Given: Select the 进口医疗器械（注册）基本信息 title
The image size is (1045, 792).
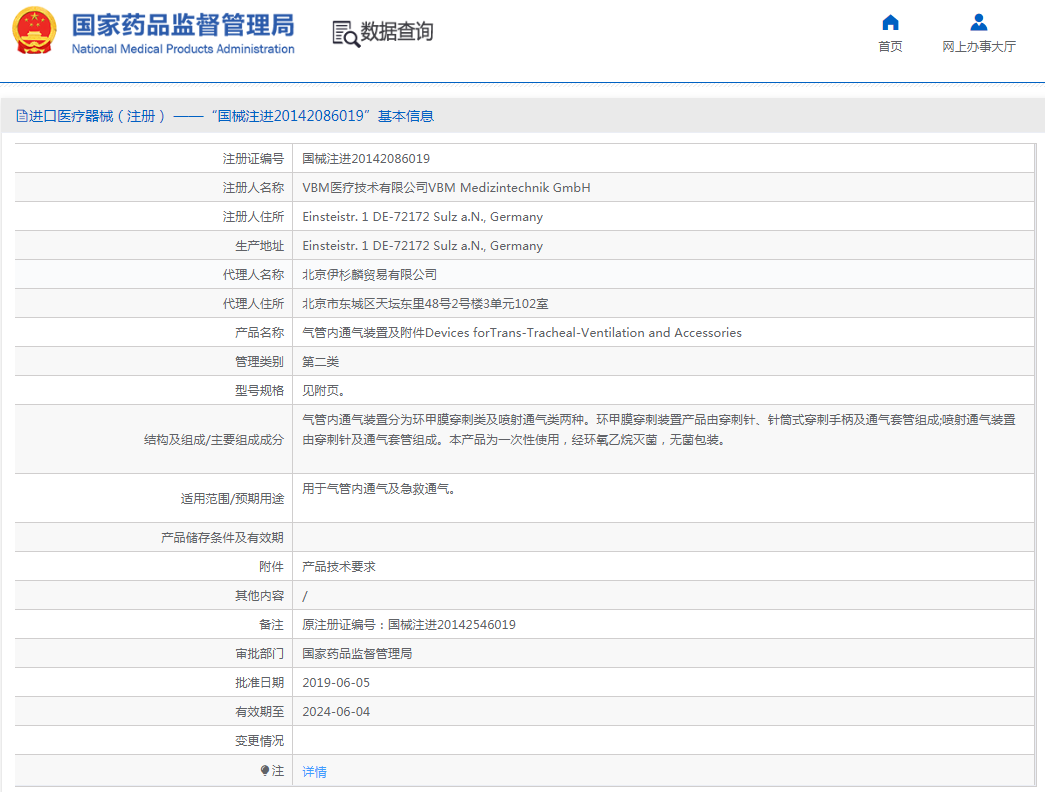Looking at the screenshot, I should [225, 116].
